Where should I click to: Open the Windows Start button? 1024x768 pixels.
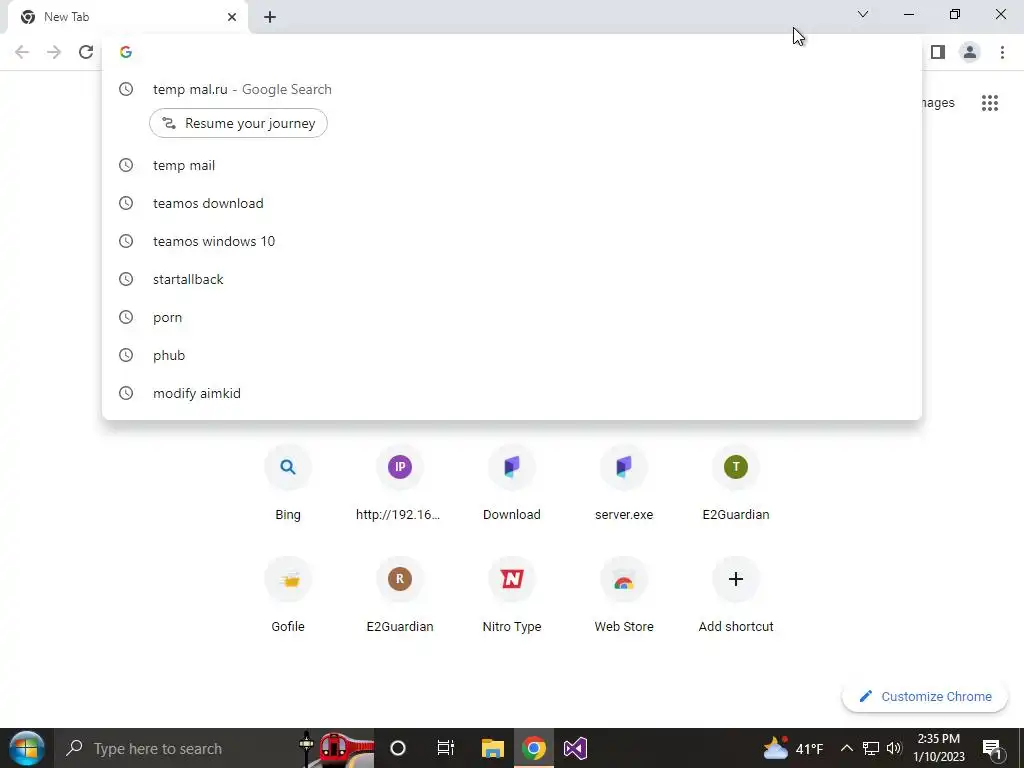[27, 748]
